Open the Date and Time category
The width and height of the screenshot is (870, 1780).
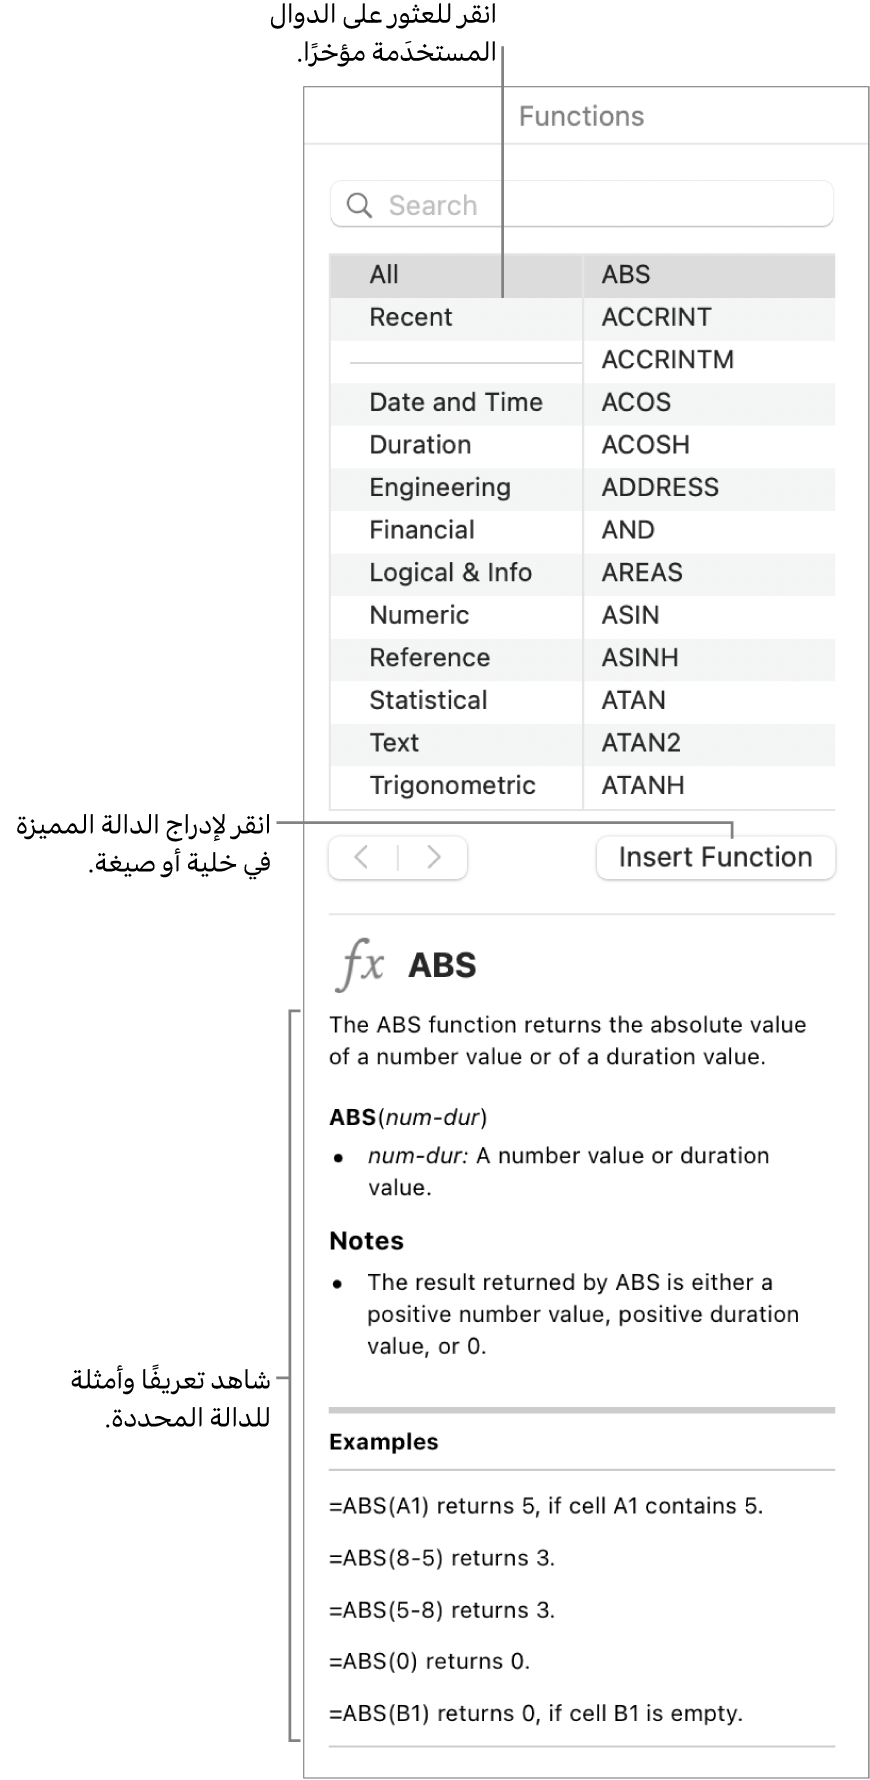pos(456,402)
